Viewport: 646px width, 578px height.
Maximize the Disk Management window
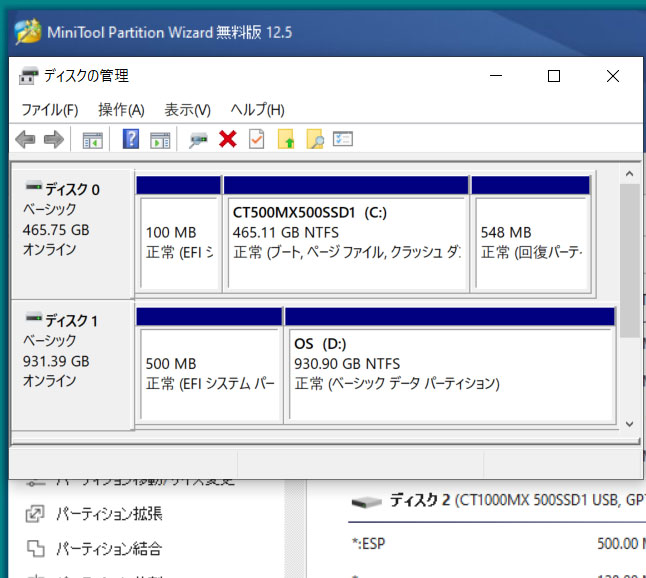(x=554, y=76)
